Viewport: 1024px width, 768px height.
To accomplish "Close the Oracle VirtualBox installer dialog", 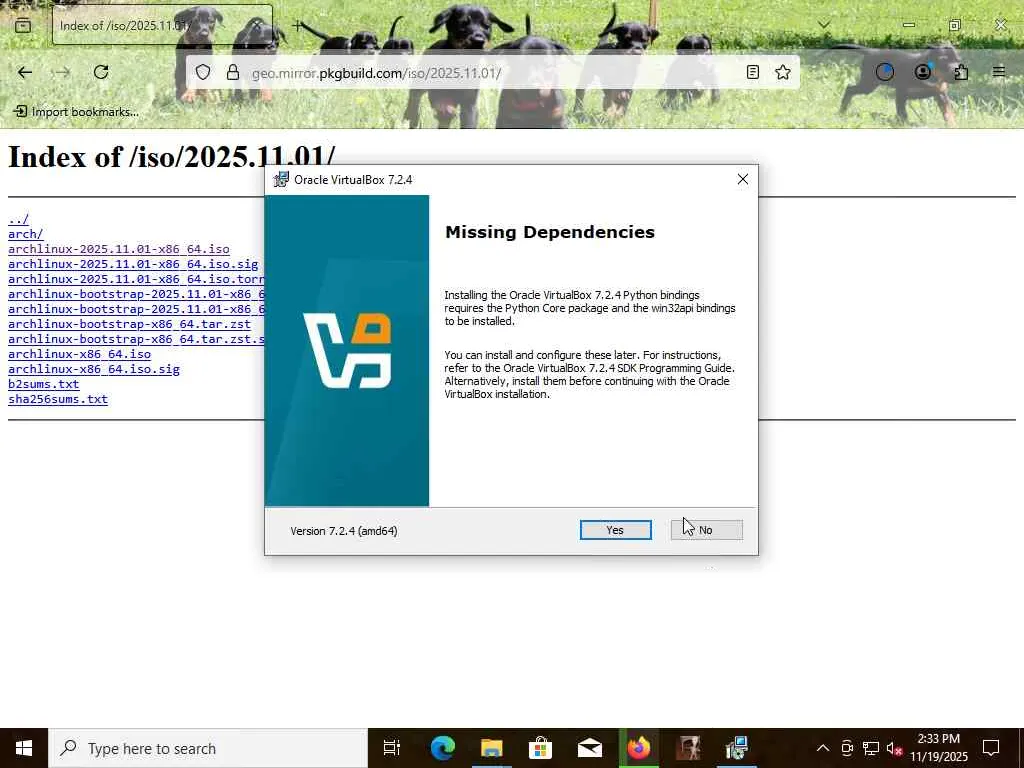I will point(743,180).
